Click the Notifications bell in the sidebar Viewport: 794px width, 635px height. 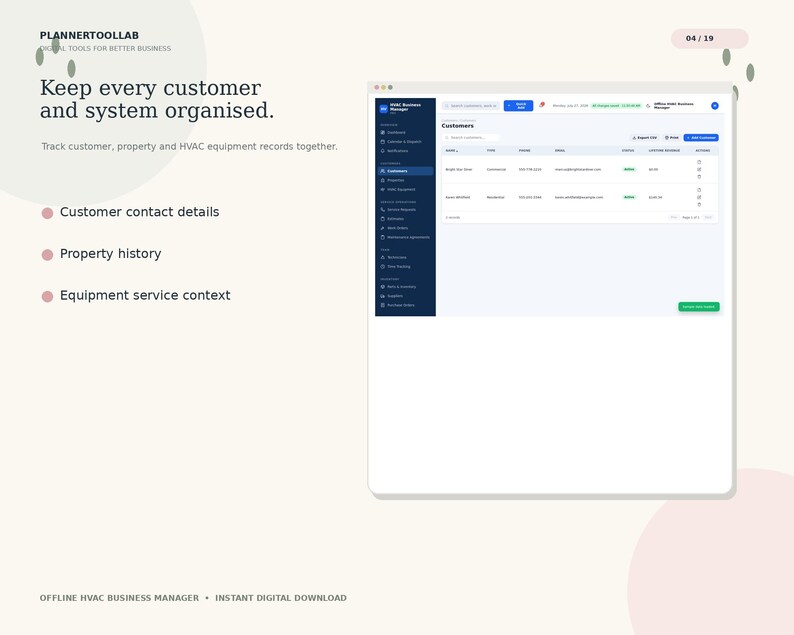coord(382,150)
